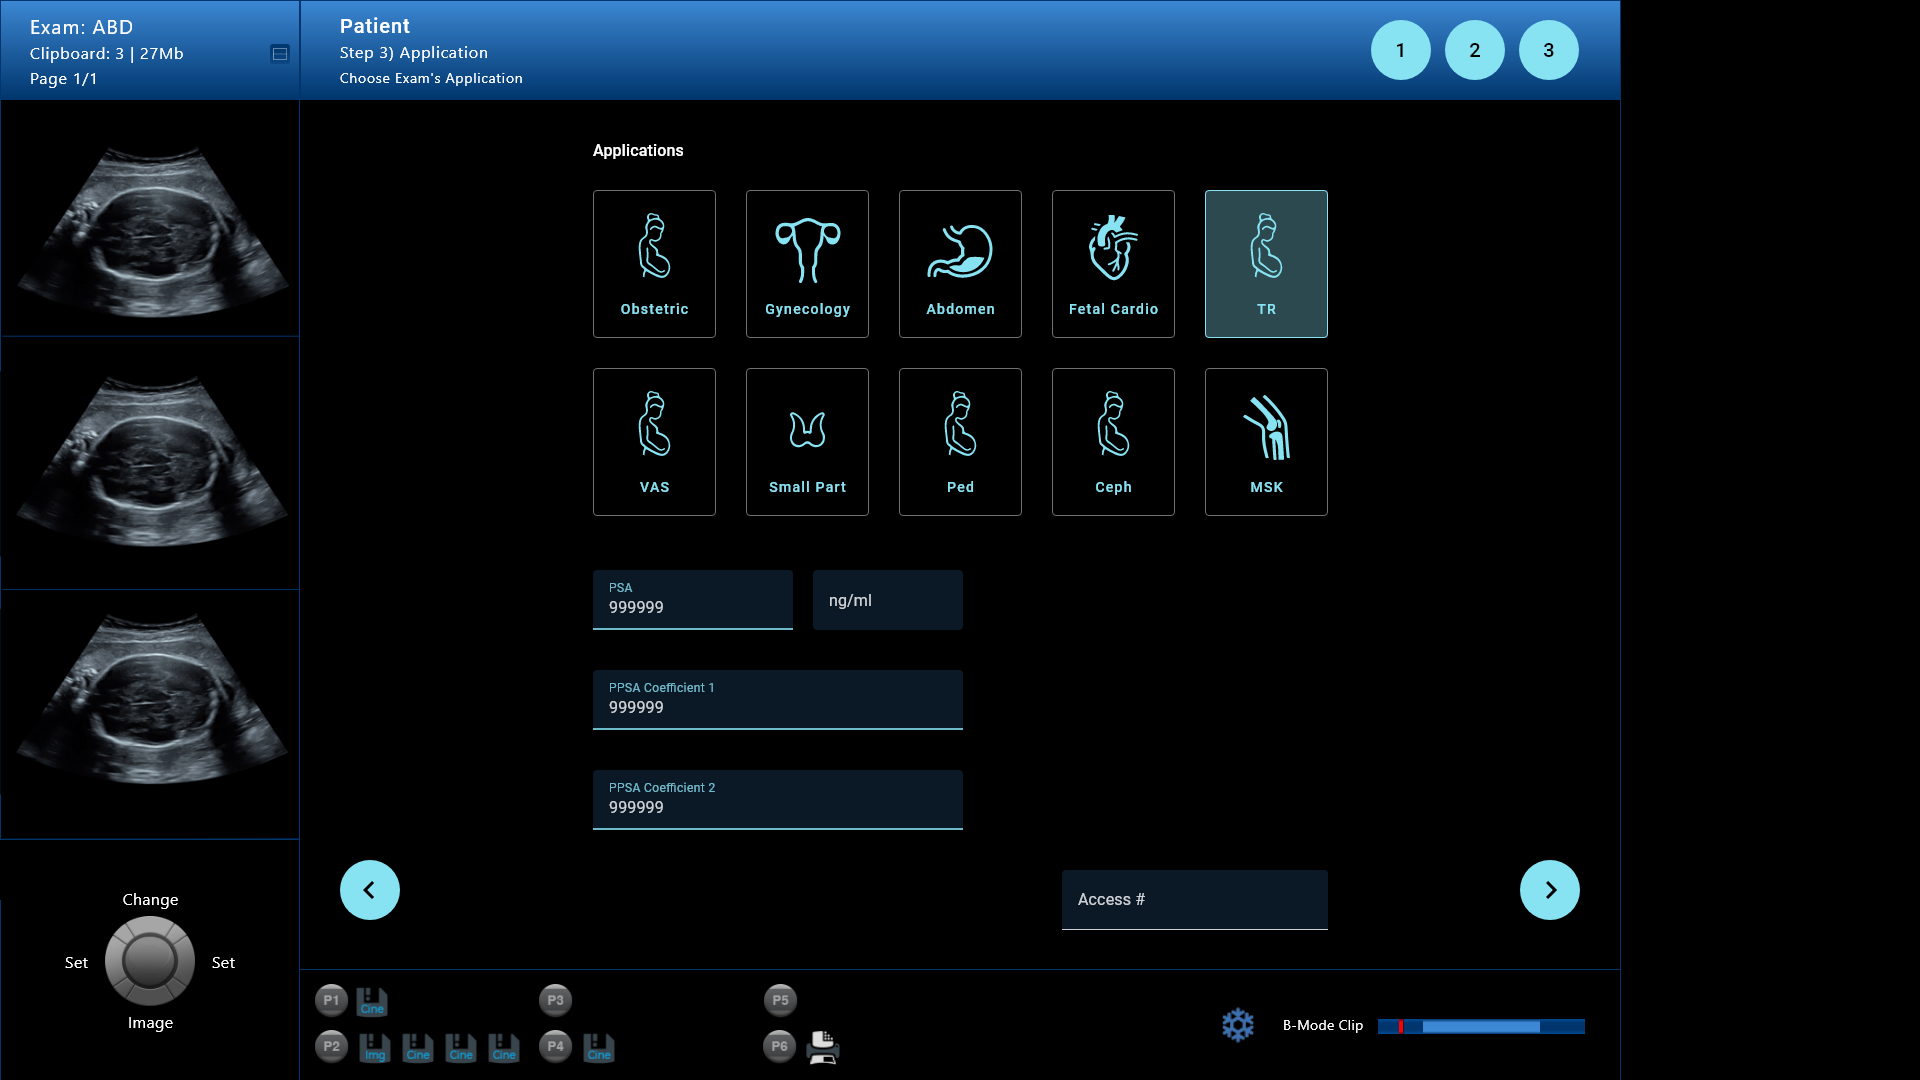
Task: Select the MSK knee-joint application
Action: coord(1266,442)
